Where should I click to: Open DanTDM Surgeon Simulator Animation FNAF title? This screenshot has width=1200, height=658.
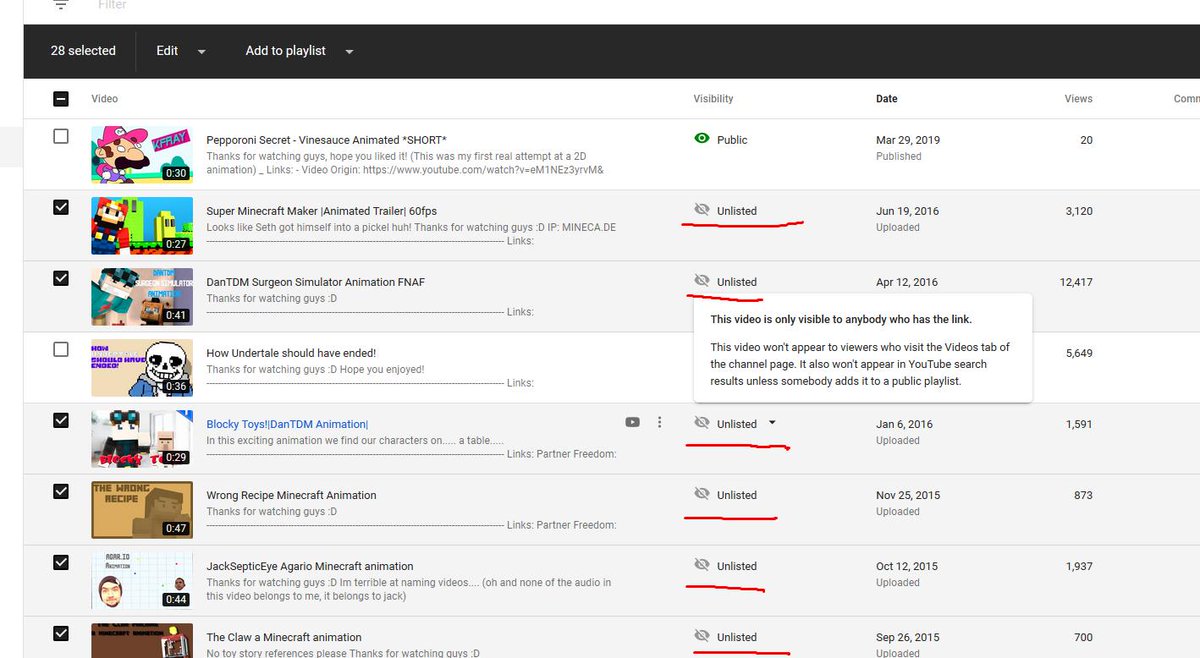coord(315,282)
